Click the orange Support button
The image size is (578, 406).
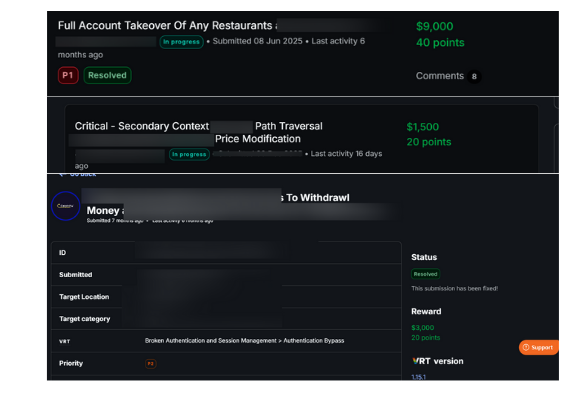(539, 347)
